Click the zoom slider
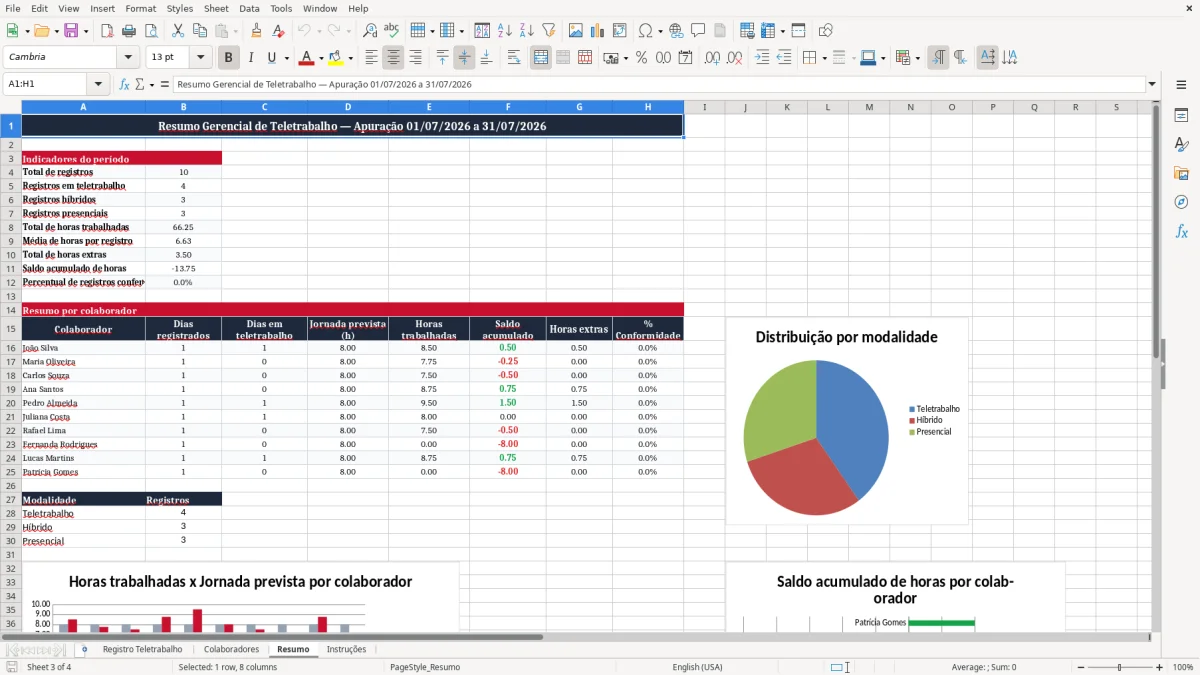 pos(1120,667)
